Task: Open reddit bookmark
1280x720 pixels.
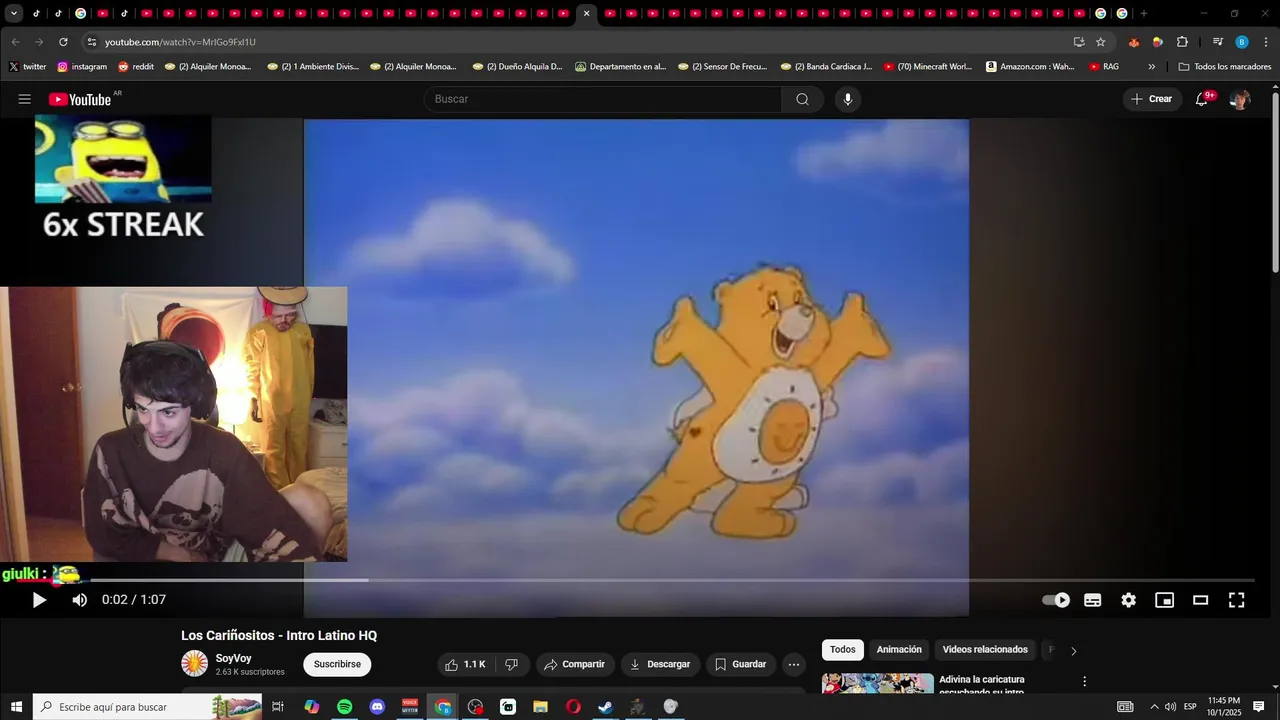Action: [136, 67]
